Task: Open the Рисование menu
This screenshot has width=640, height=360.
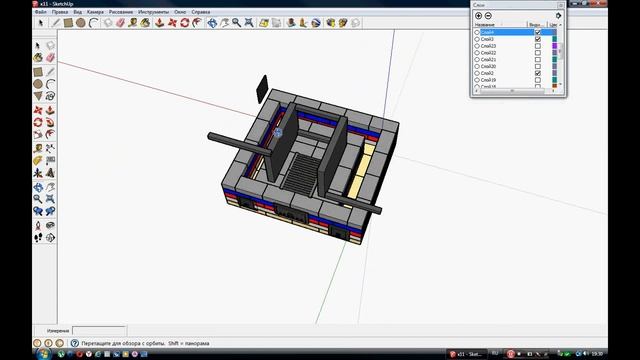Action: click(x=121, y=12)
